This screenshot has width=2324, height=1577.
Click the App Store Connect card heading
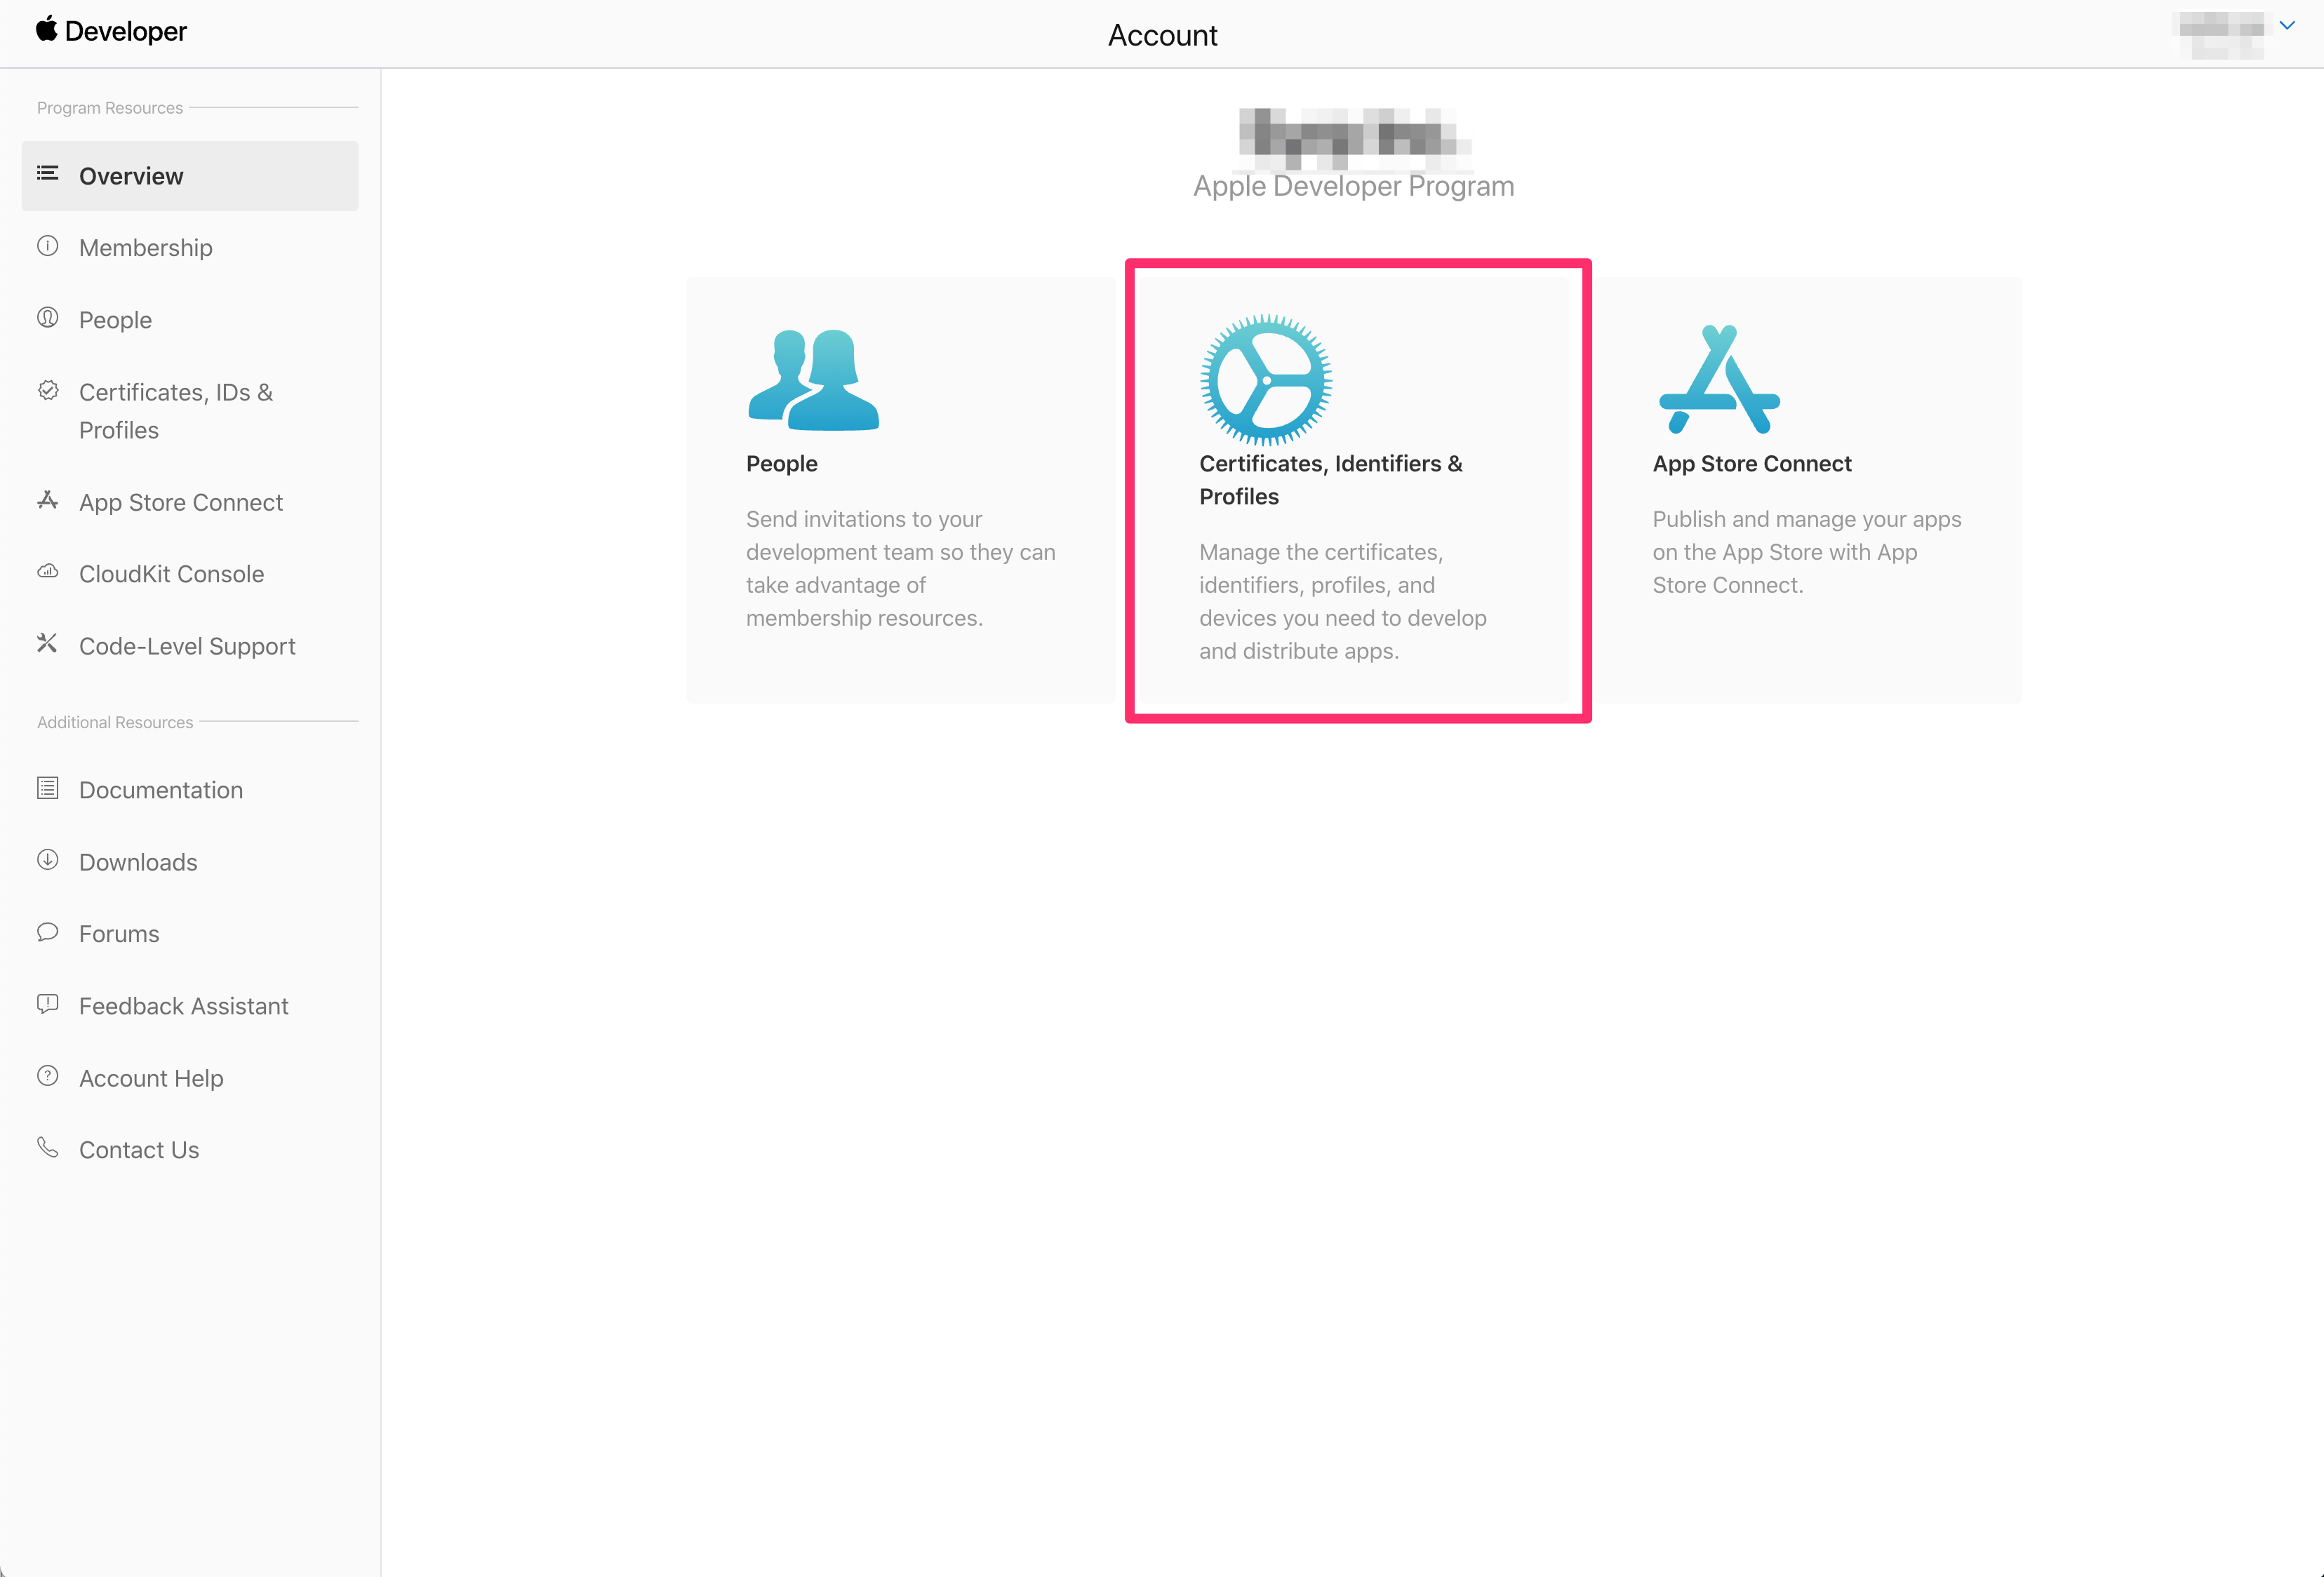click(x=1751, y=464)
